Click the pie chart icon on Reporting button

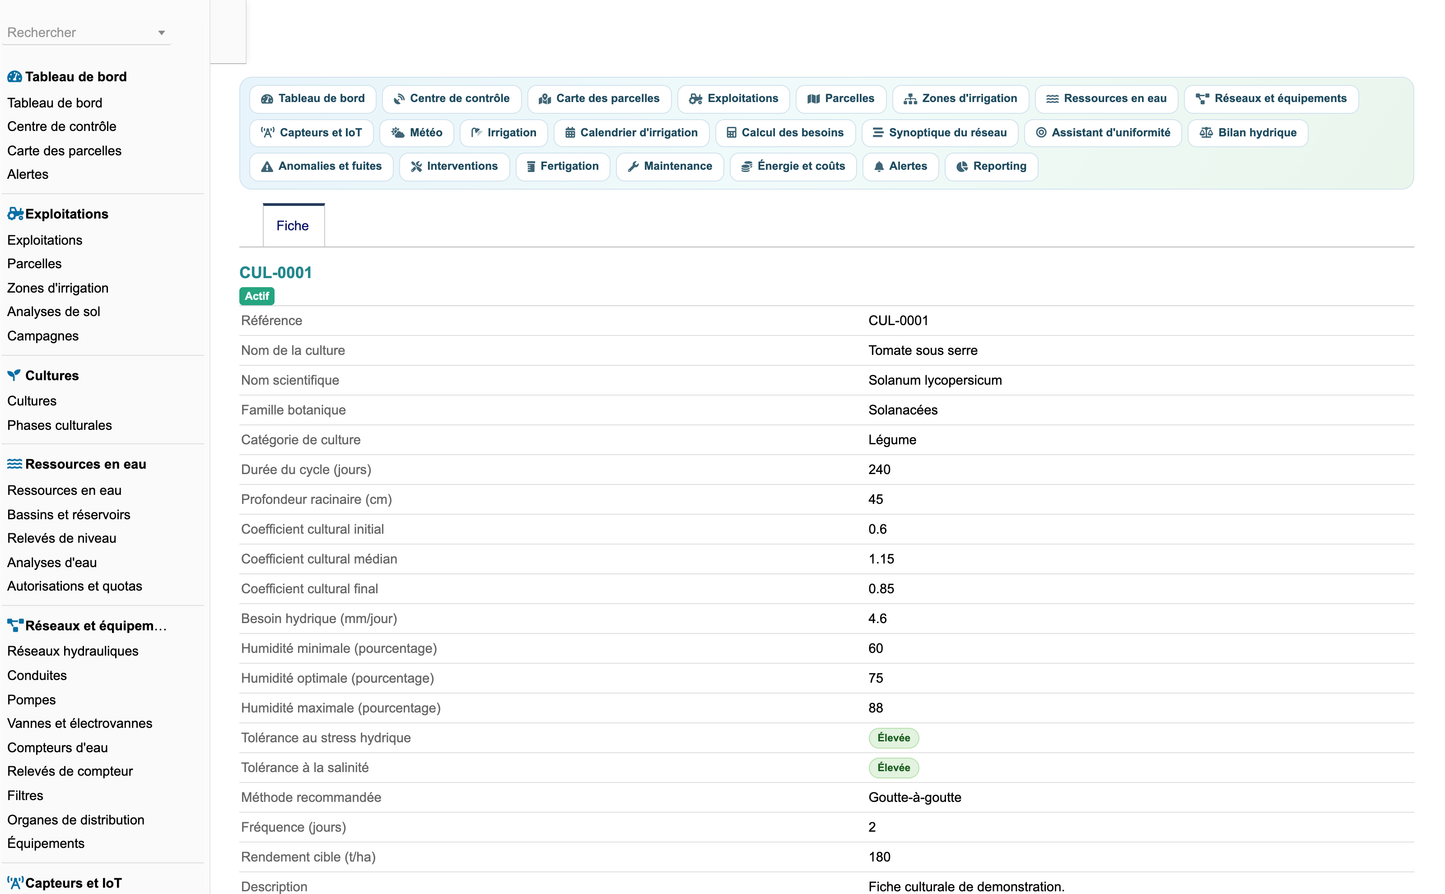pyautogui.click(x=962, y=167)
